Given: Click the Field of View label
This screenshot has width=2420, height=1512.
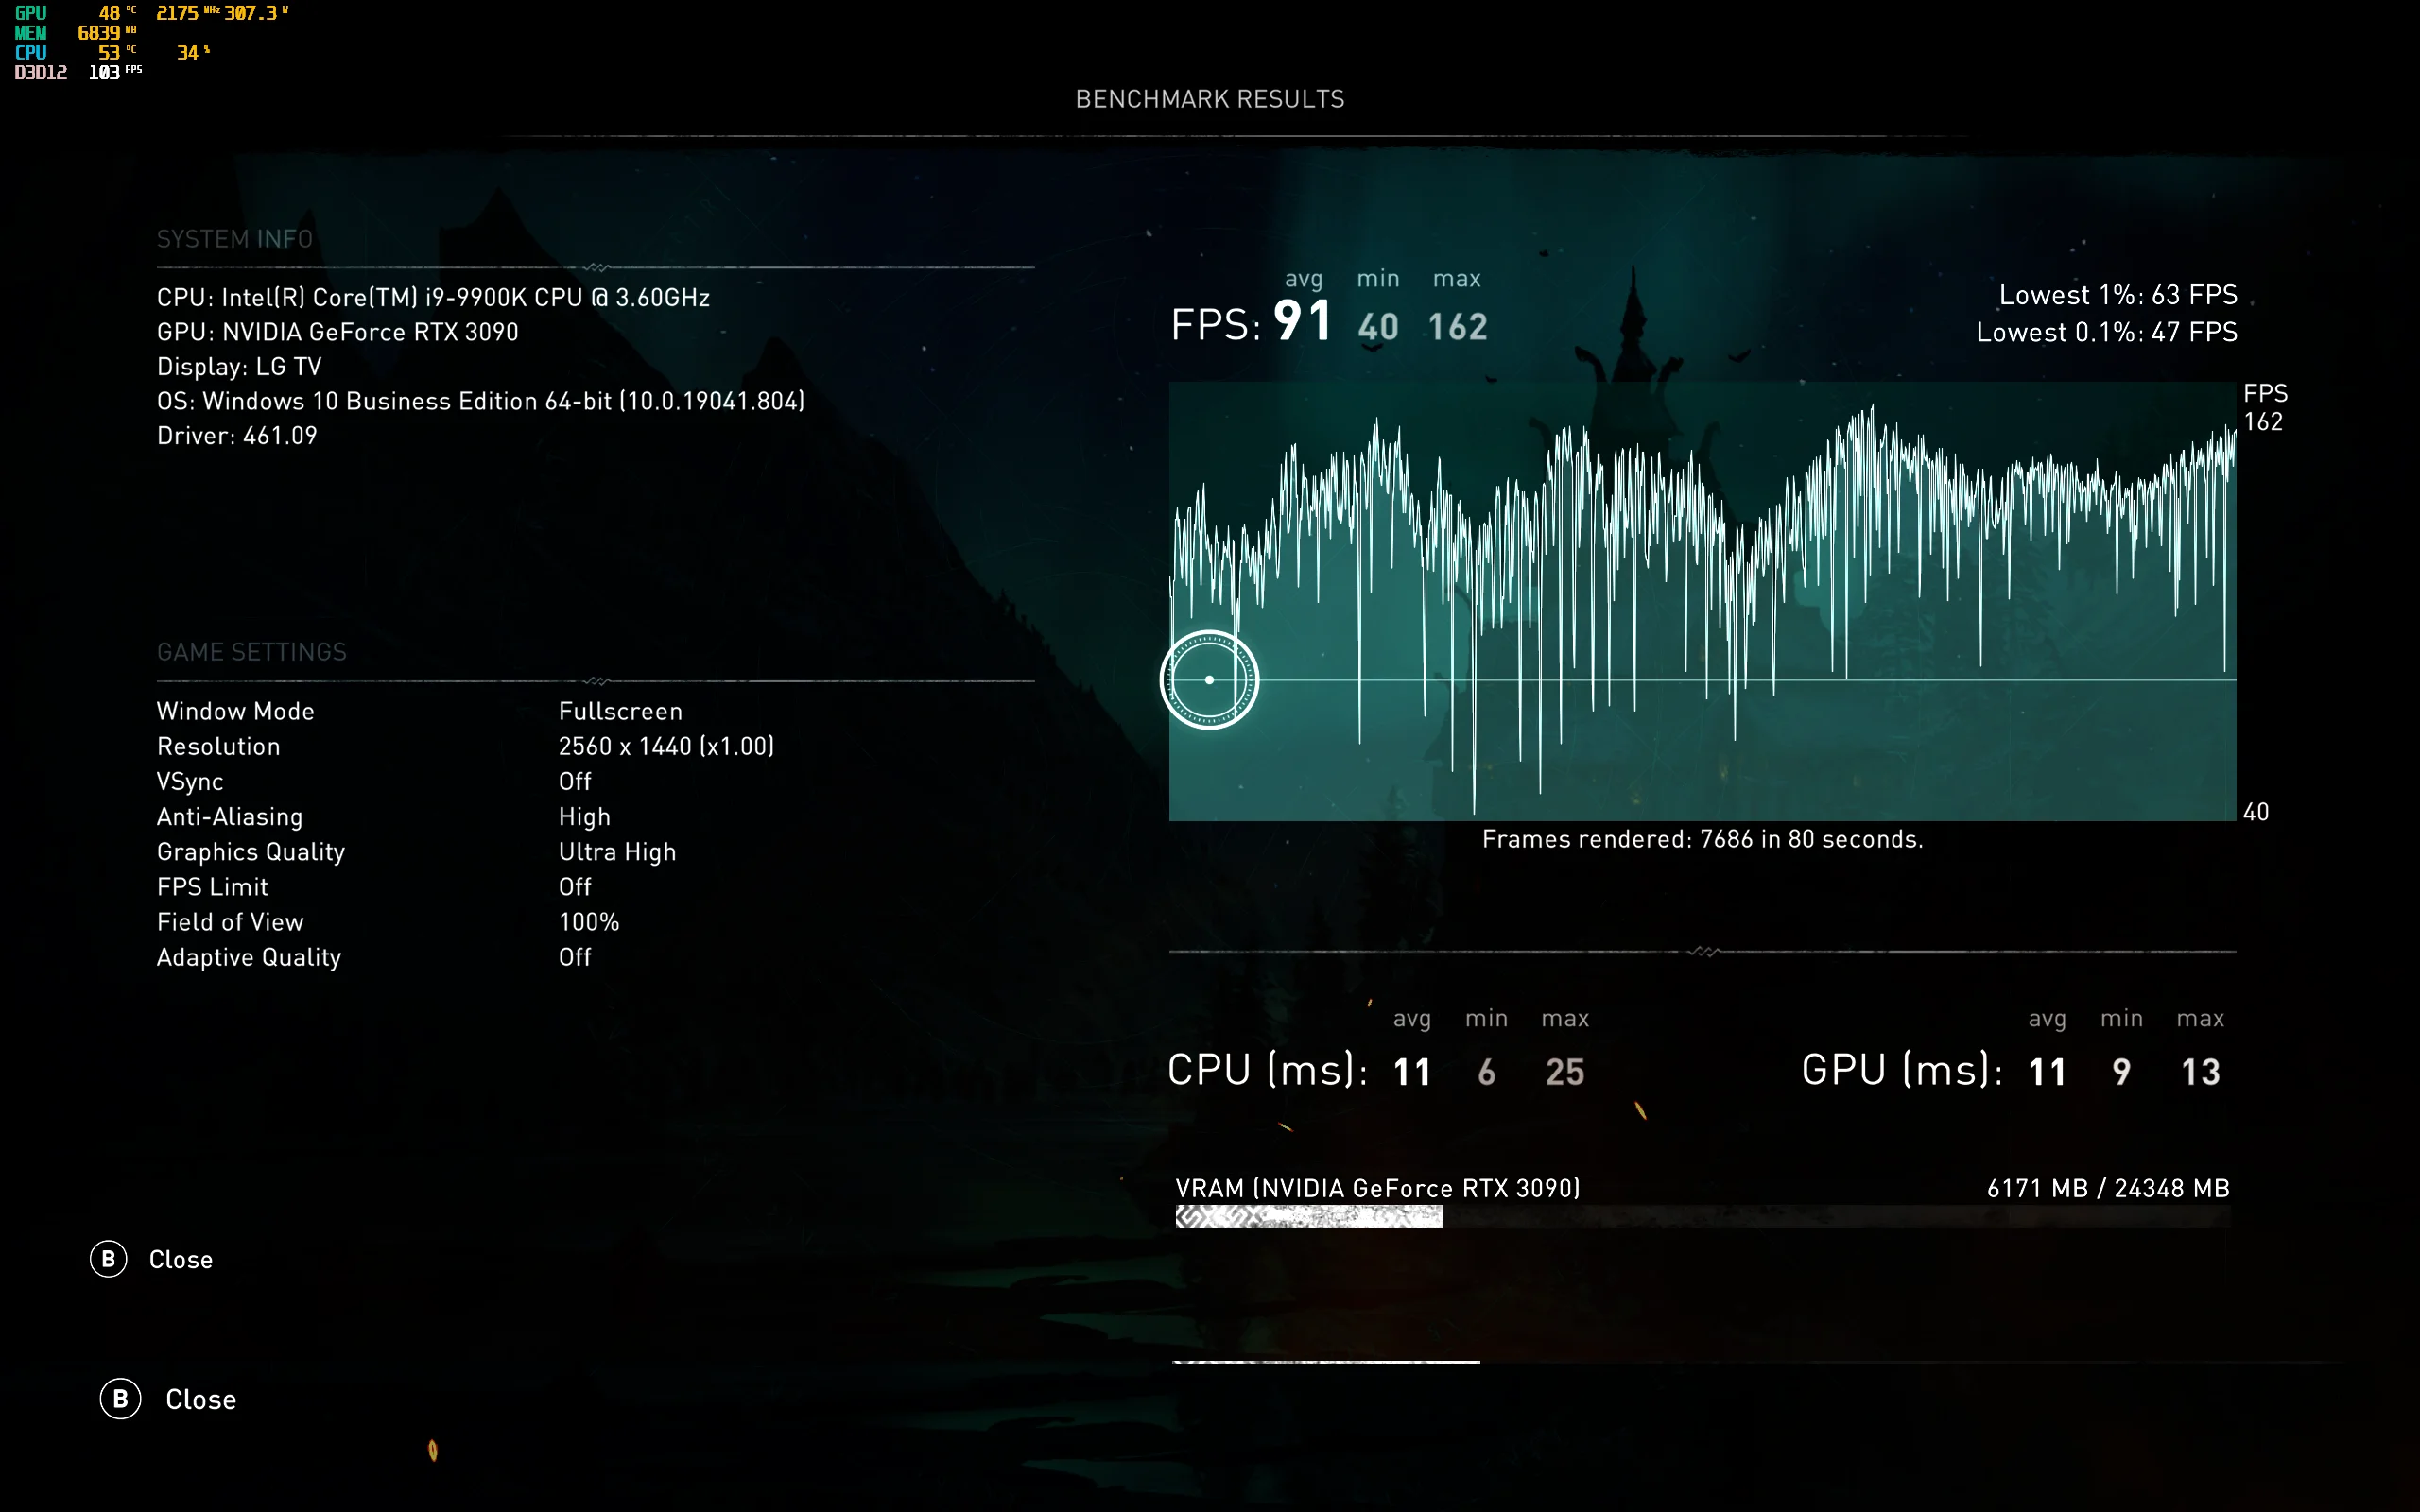Looking at the screenshot, I should (231, 922).
